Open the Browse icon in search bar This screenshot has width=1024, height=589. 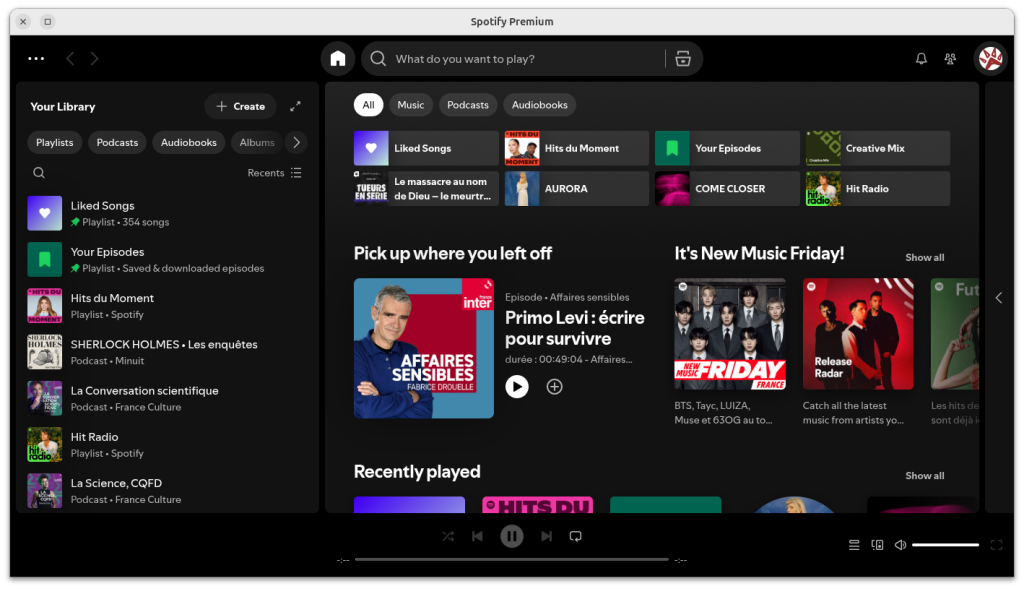pyautogui.click(x=683, y=59)
